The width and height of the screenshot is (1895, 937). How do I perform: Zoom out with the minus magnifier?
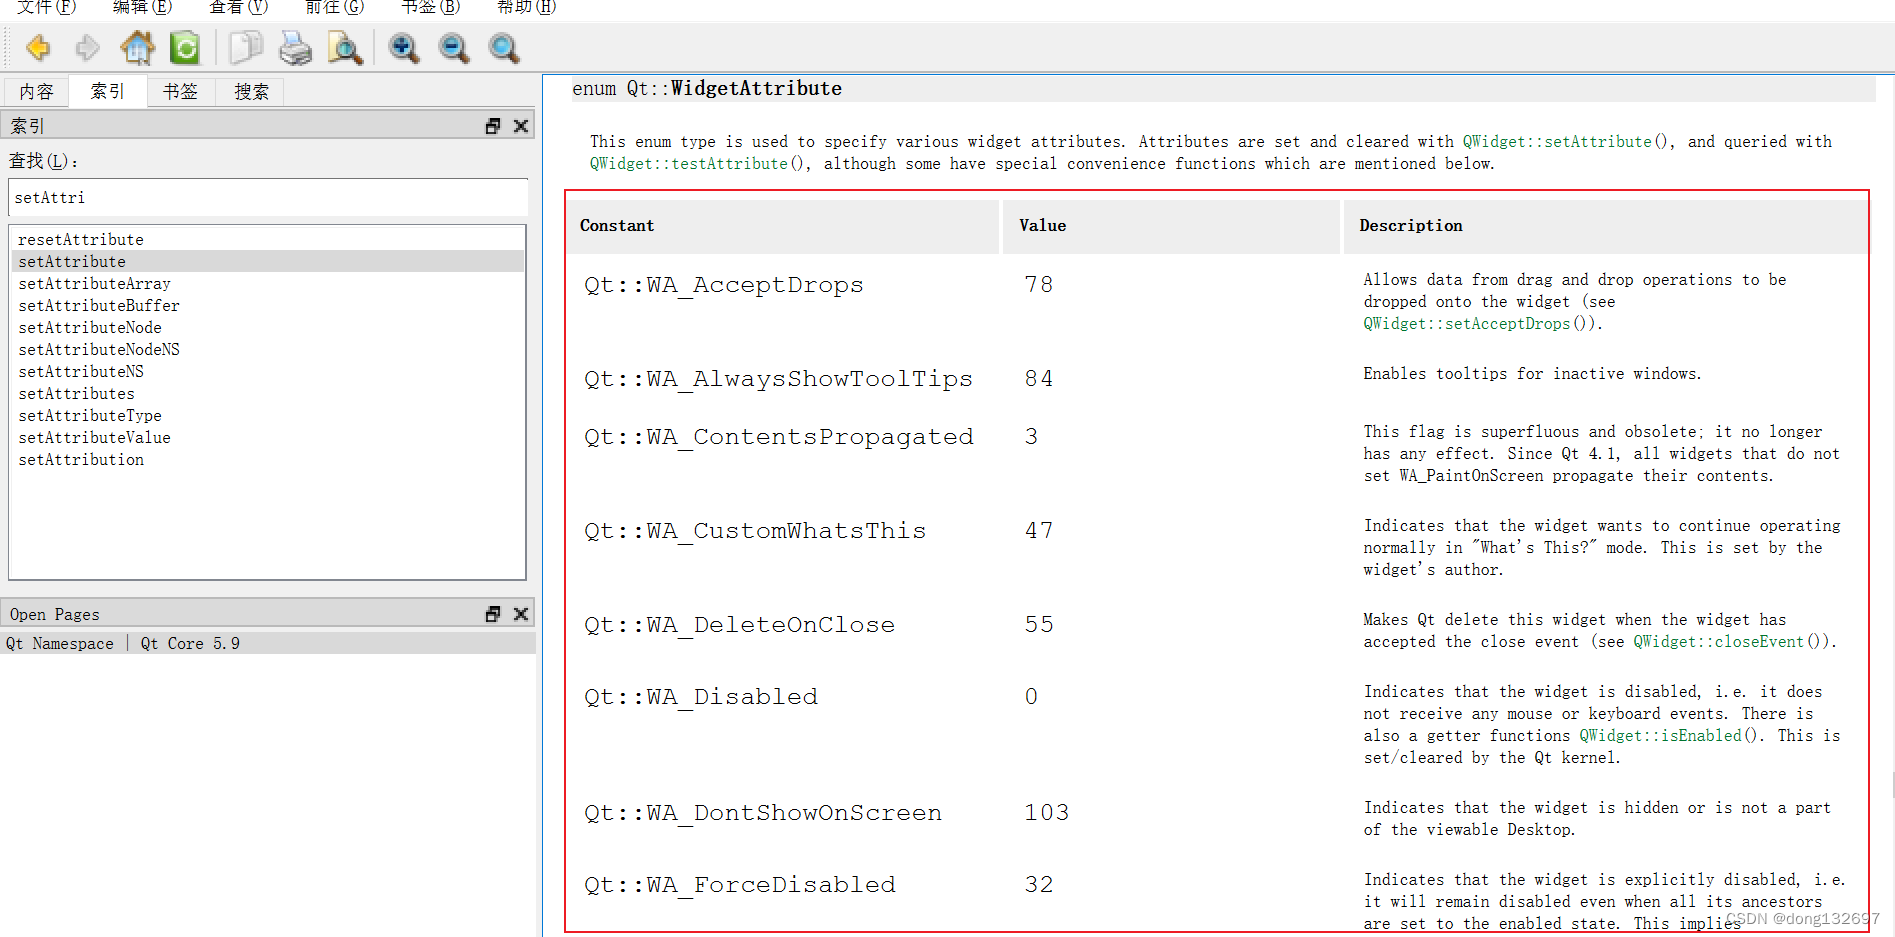click(x=454, y=47)
